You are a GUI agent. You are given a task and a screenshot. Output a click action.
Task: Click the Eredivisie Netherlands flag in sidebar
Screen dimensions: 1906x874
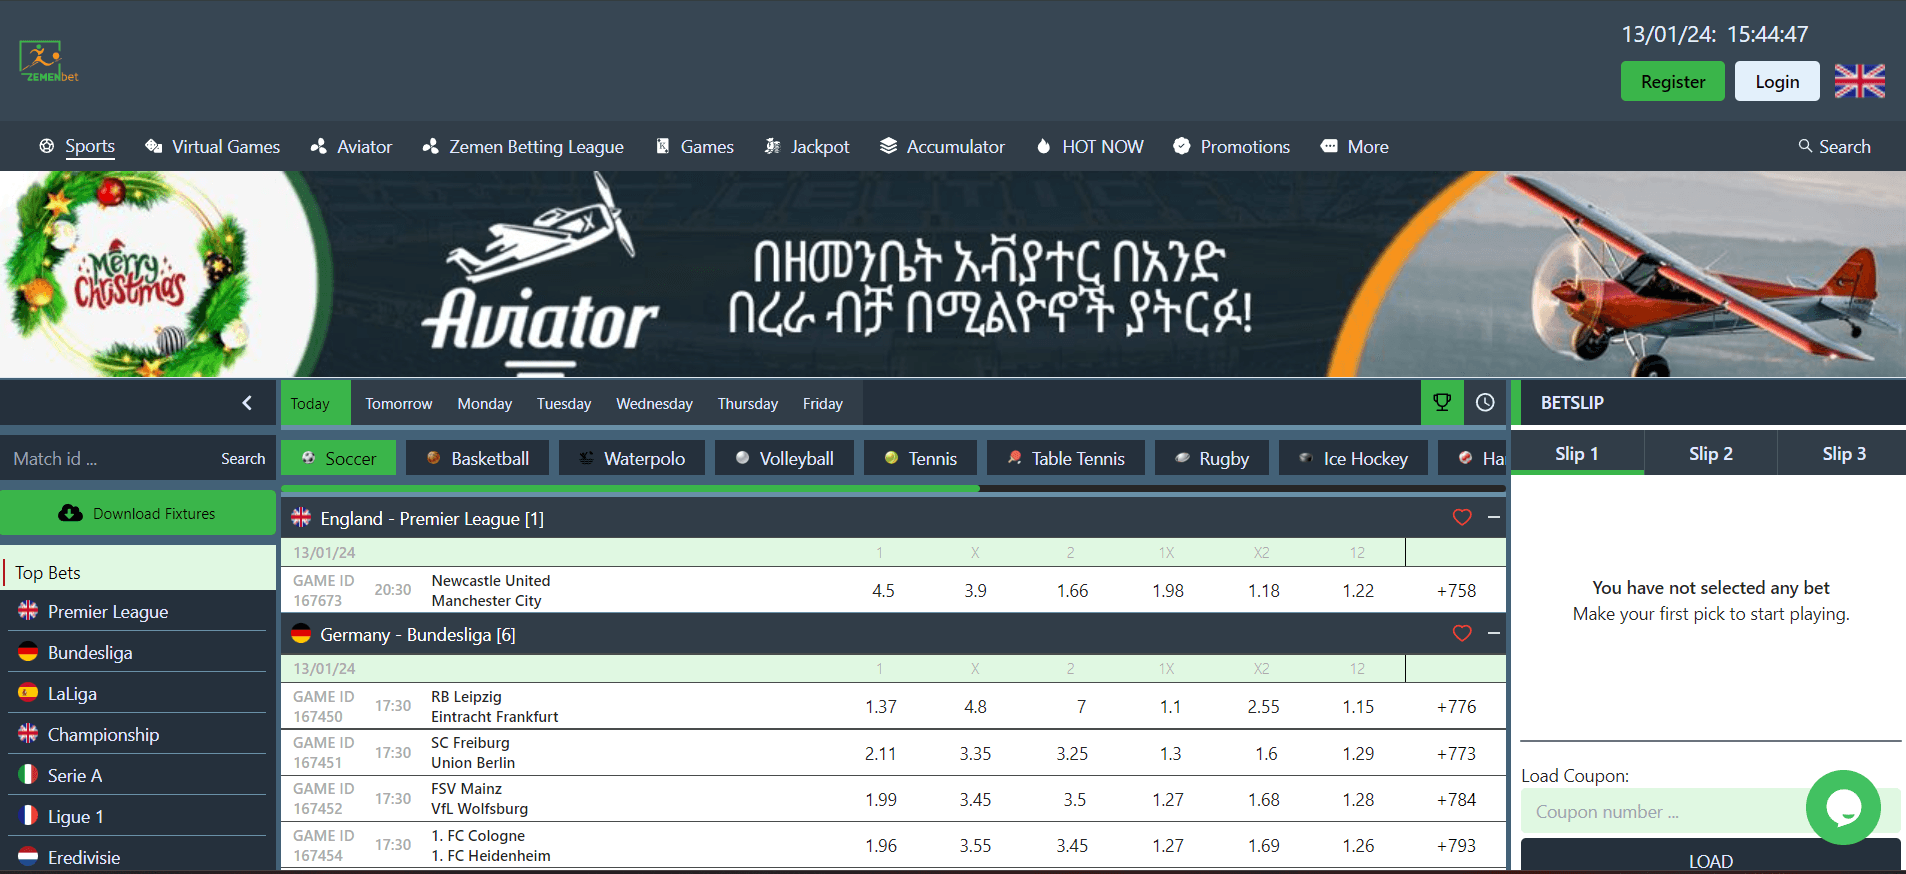(28, 857)
